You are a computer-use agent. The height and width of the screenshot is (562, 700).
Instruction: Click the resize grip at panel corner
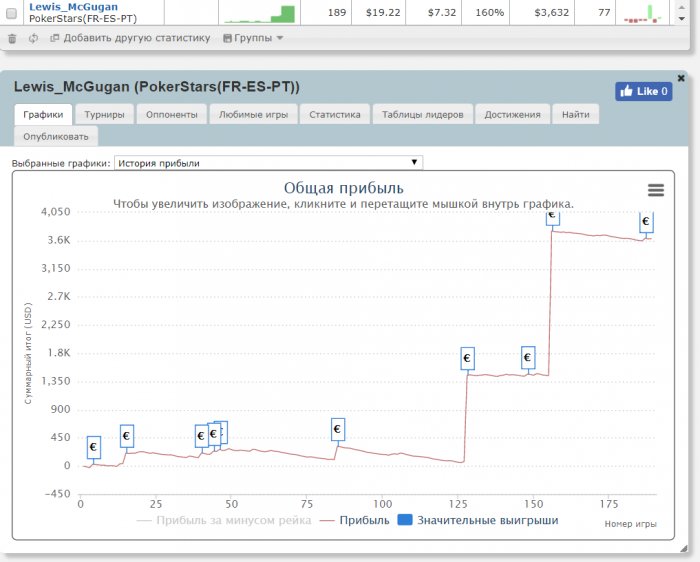click(683, 549)
